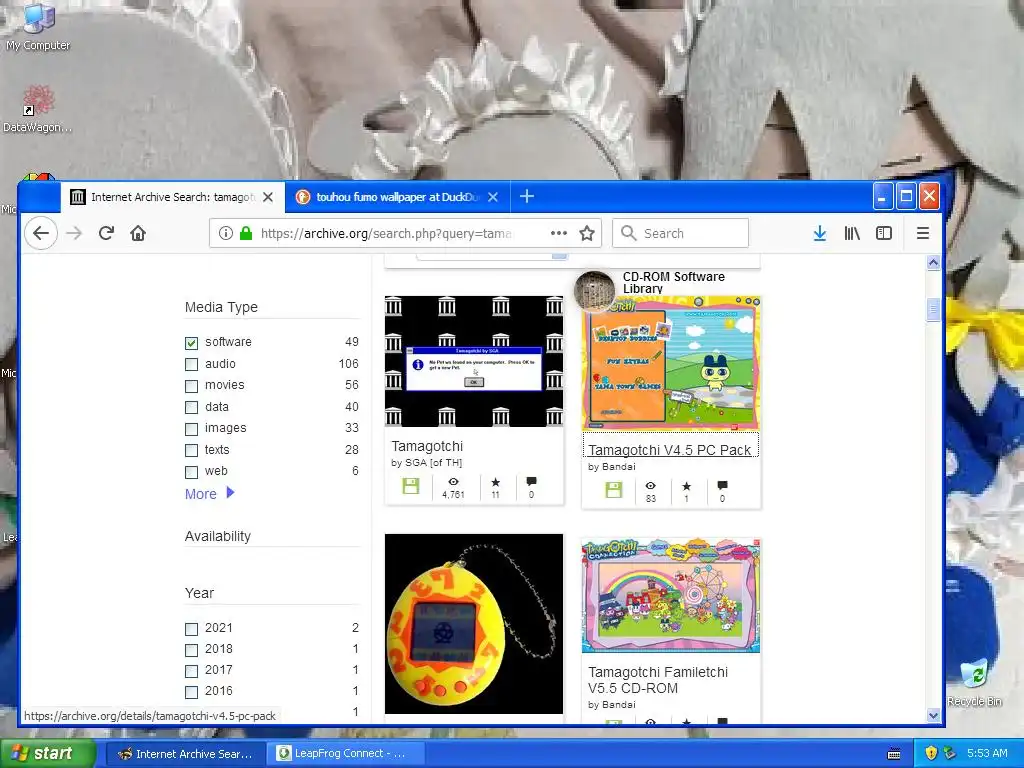1024x768 pixels.
Task: Close the touhou fumo wallpaper tab
Action: point(493,197)
